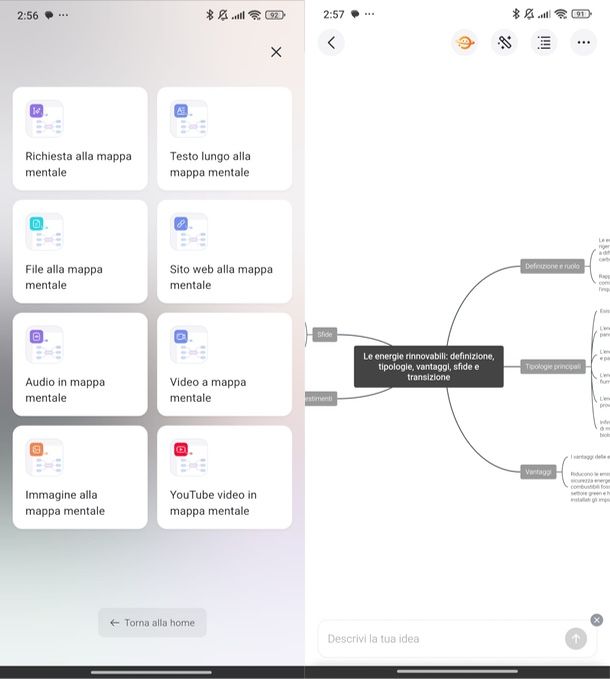
Task: Tap the red YouTube icon on its card
Action: (x=181, y=449)
